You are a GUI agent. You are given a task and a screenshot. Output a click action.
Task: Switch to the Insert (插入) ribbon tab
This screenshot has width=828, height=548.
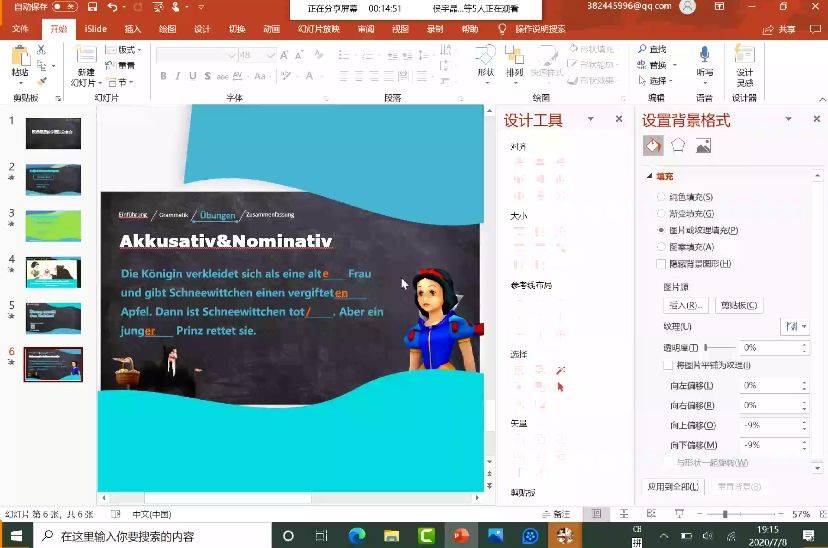coord(132,29)
